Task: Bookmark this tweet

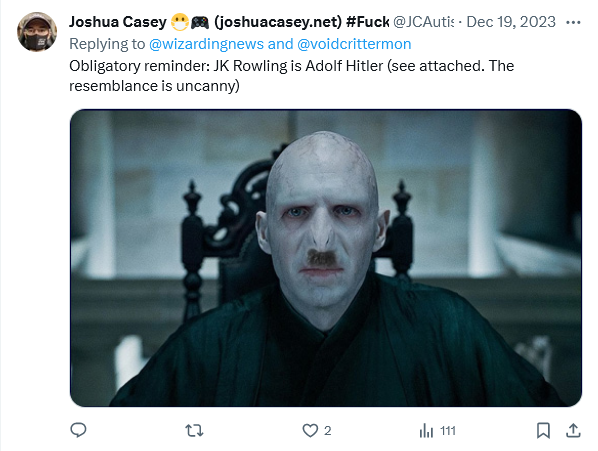Action: click(543, 431)
